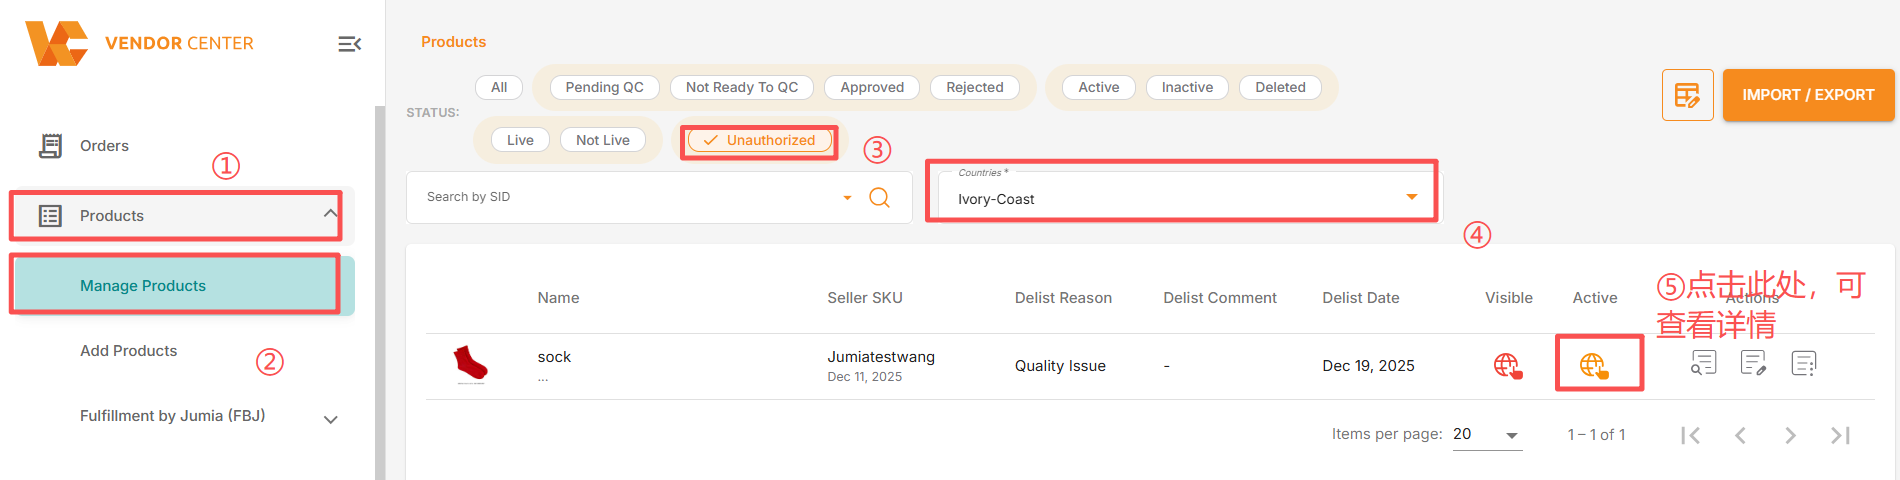1900x480 pixels.
Task: Open Add Products link in sidebar
Action: [128, 351]
